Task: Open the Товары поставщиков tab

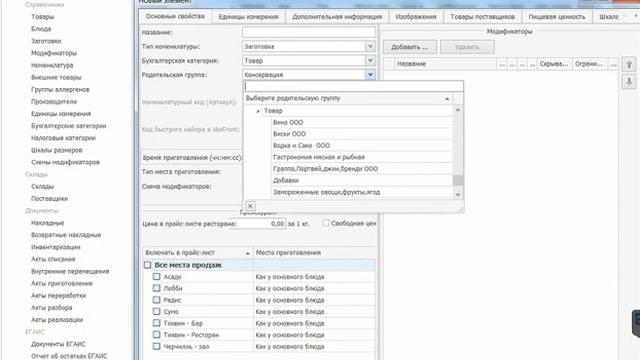Action: 482,17
